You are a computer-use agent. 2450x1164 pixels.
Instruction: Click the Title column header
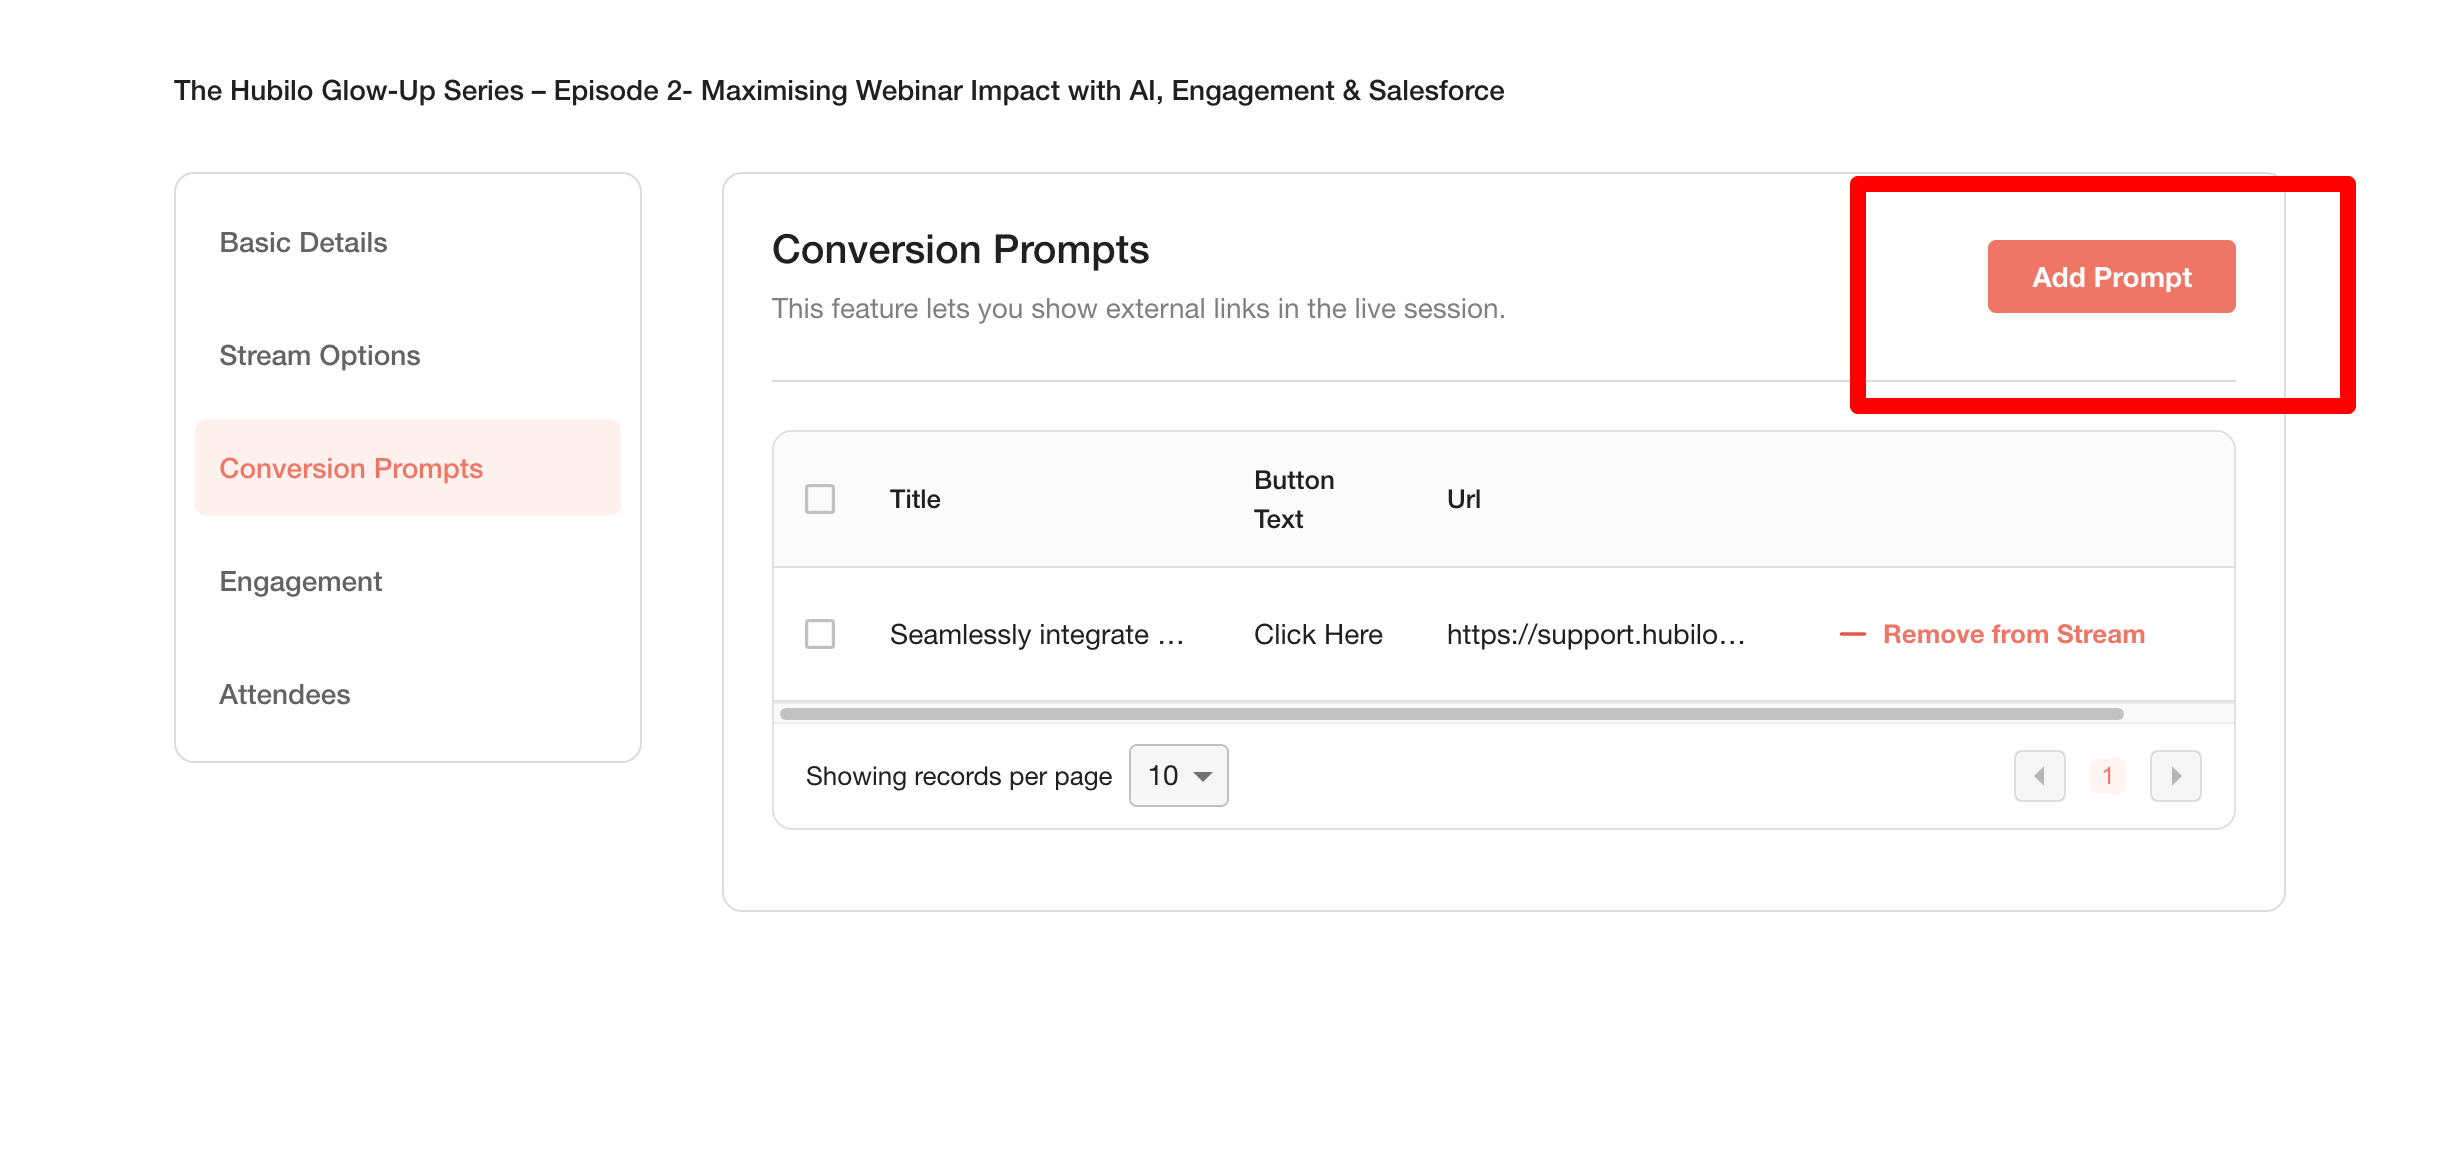pos(915,499)
